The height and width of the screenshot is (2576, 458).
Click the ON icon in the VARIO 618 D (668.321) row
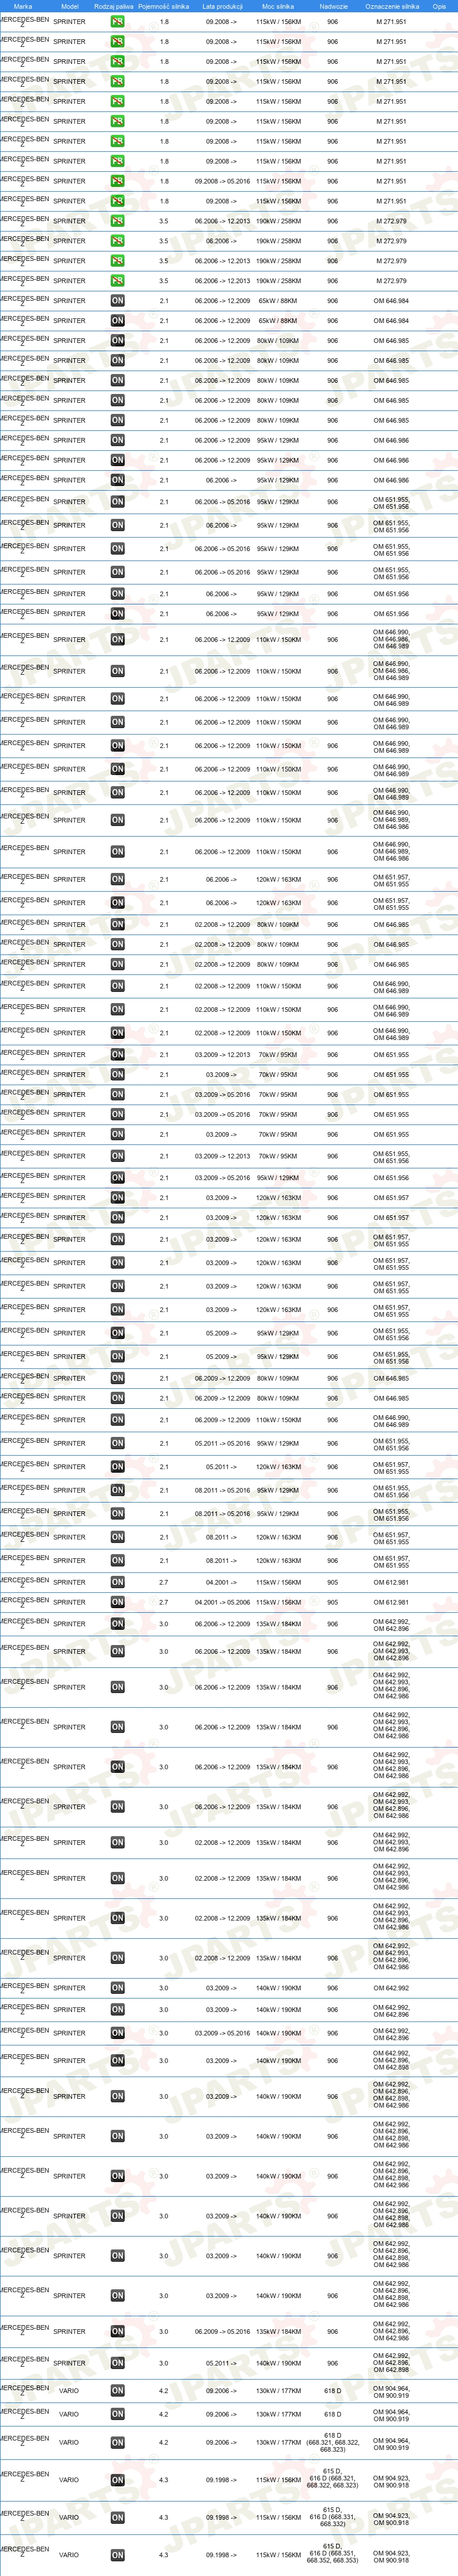pyautogui.click(x=117, y=2442)
